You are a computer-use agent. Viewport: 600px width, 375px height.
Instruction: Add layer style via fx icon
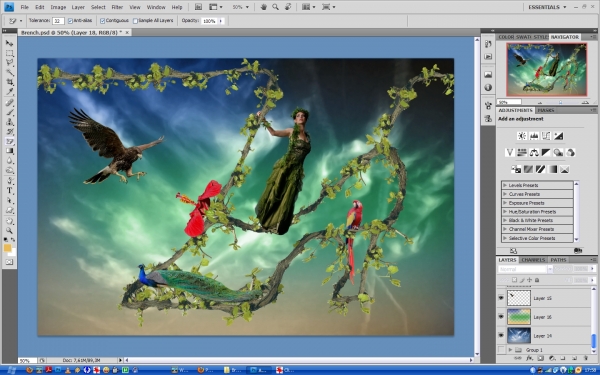[530, 359]
